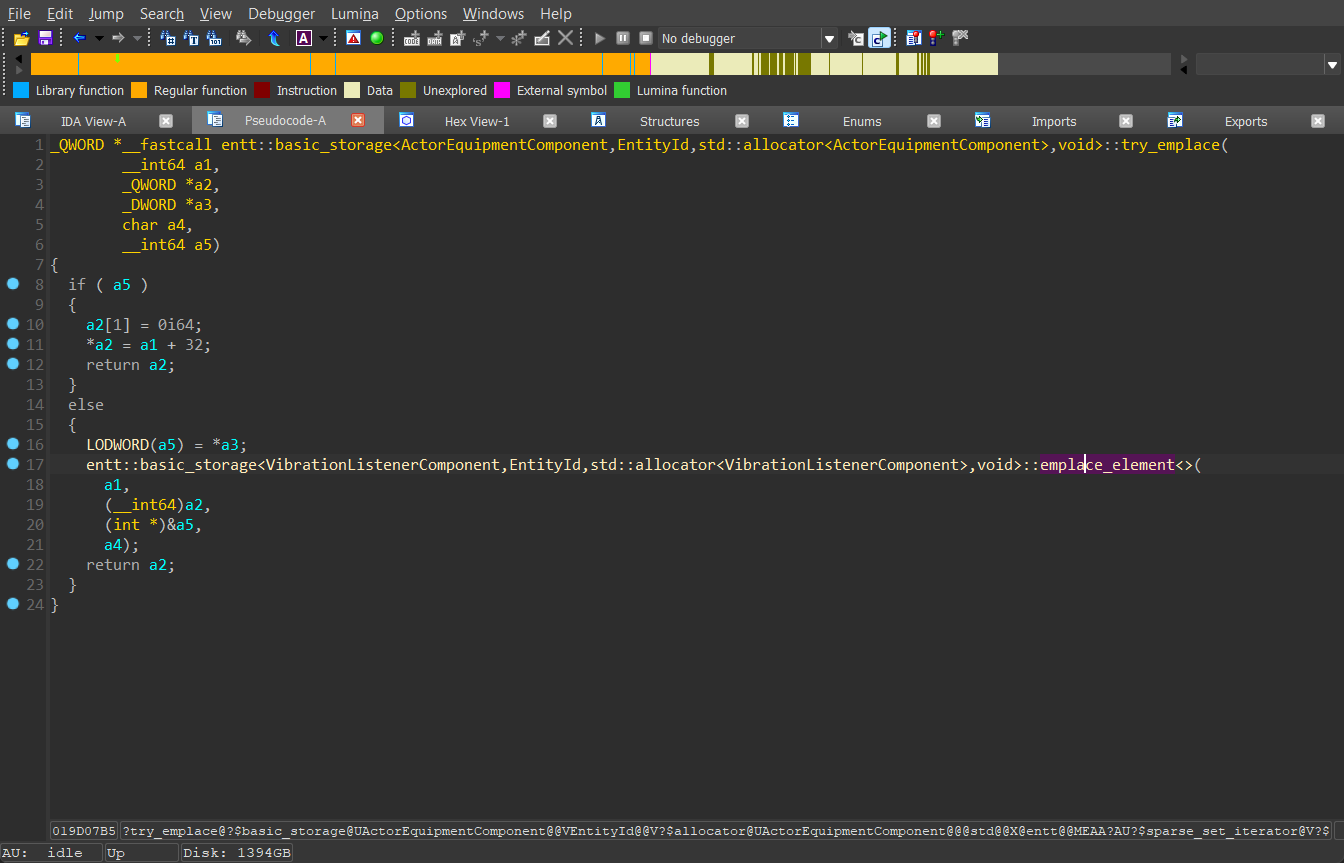1344x863 pixels.
Task: Click the green circle status indicator icon
Action: pyautogui.click(x=377, y=38)
